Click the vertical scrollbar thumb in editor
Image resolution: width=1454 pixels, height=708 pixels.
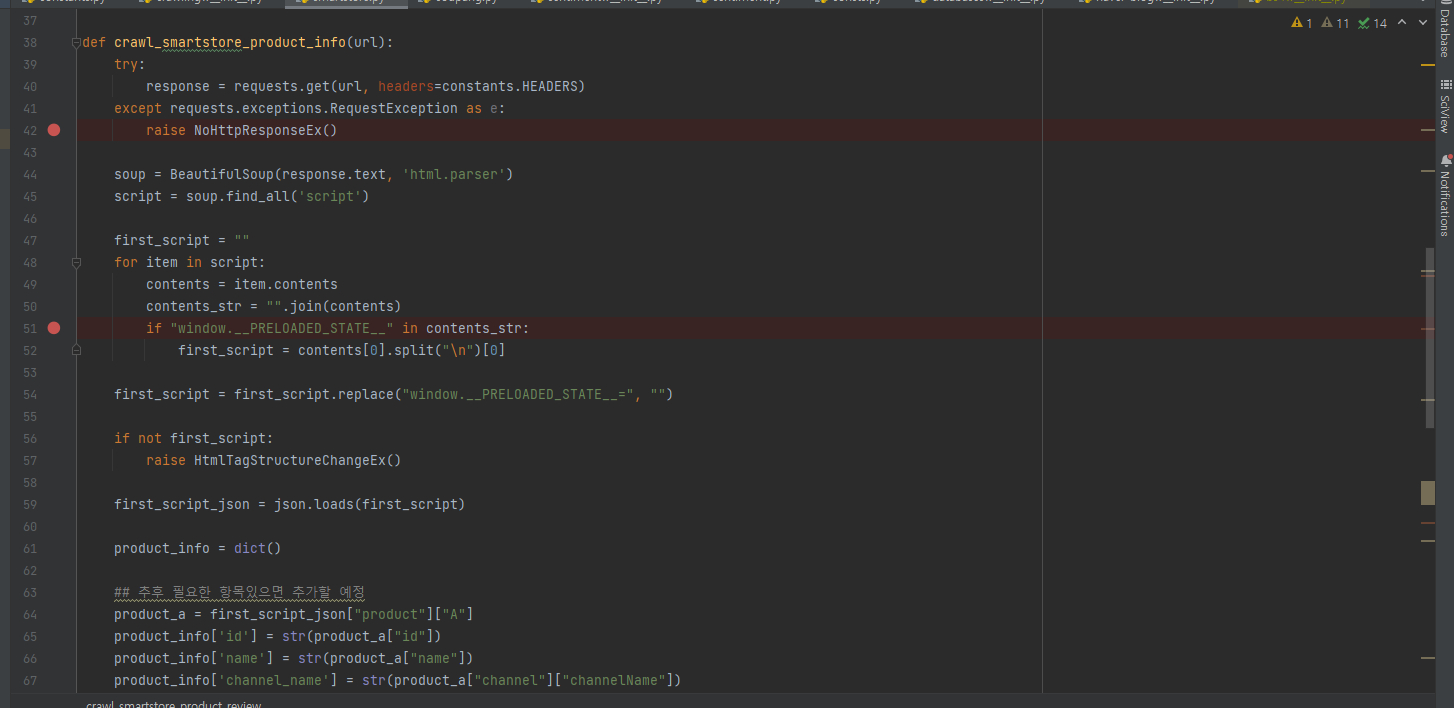pos(1429,336)
